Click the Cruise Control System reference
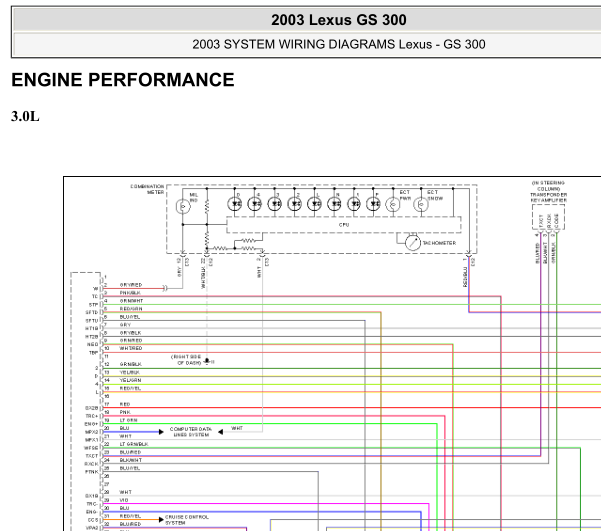 [x=184, y=520]
